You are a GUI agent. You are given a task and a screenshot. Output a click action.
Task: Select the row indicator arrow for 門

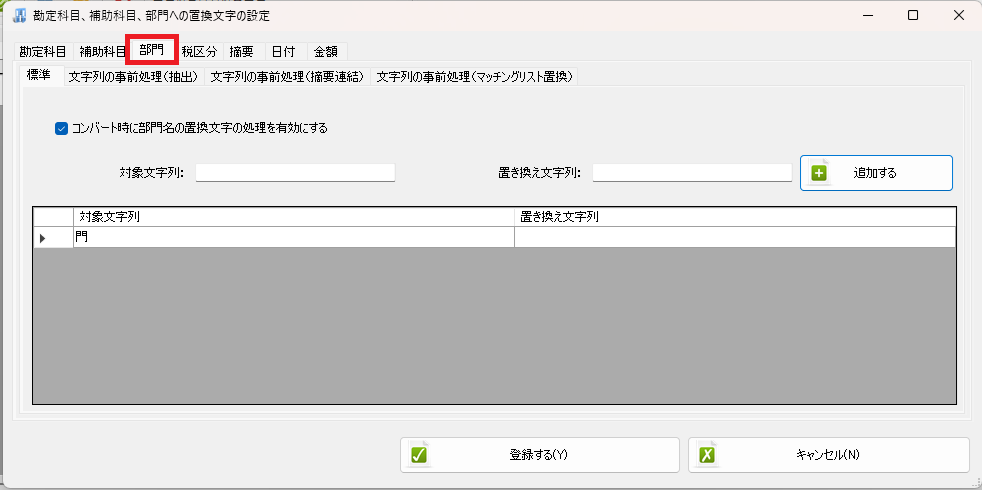(43, 238)
